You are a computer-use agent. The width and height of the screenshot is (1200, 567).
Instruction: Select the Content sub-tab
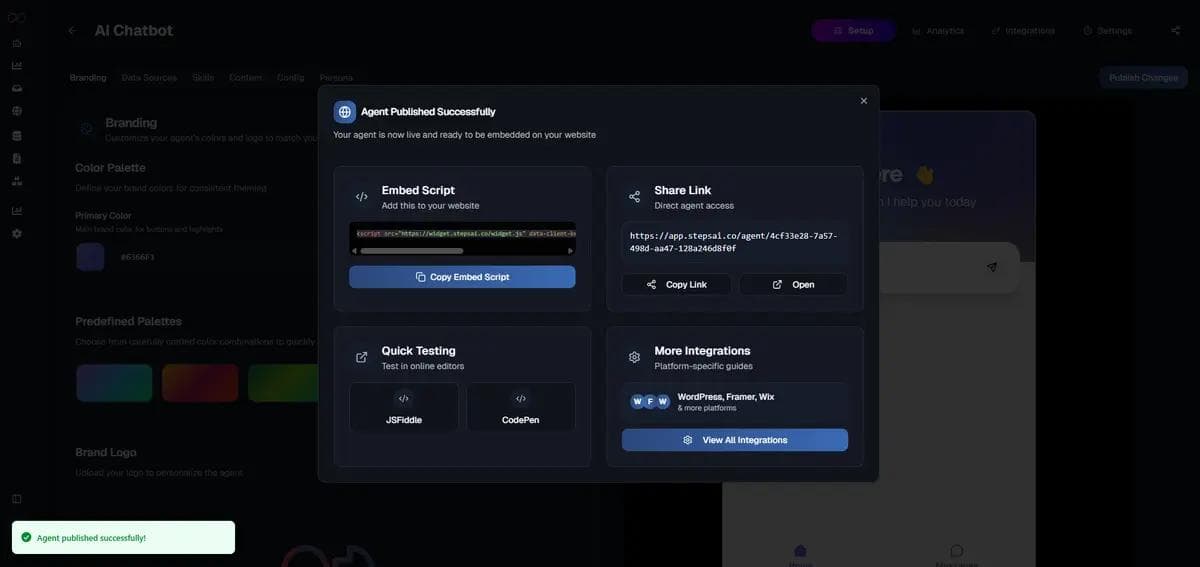point(245,78)
